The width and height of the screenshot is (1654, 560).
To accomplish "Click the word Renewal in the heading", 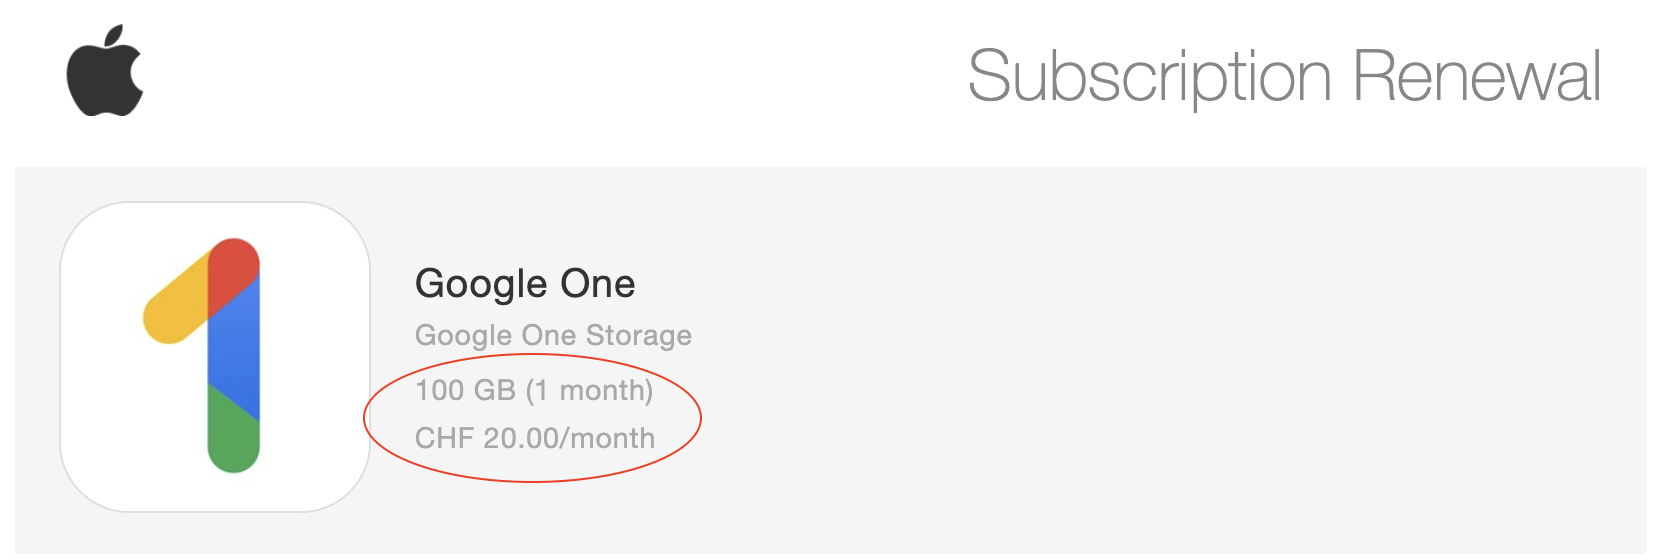I will pos(1476,77).
